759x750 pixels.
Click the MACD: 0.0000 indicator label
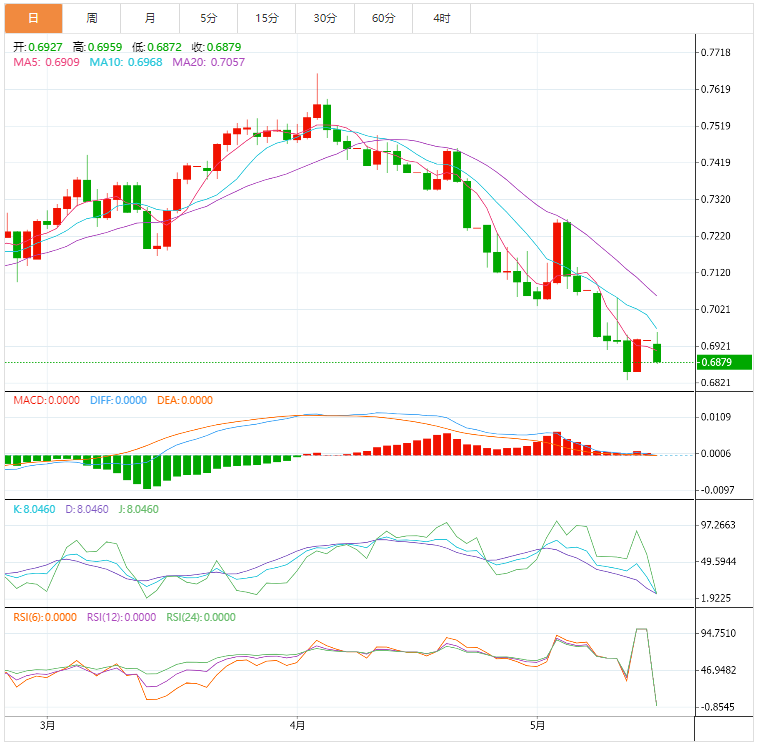46,400
